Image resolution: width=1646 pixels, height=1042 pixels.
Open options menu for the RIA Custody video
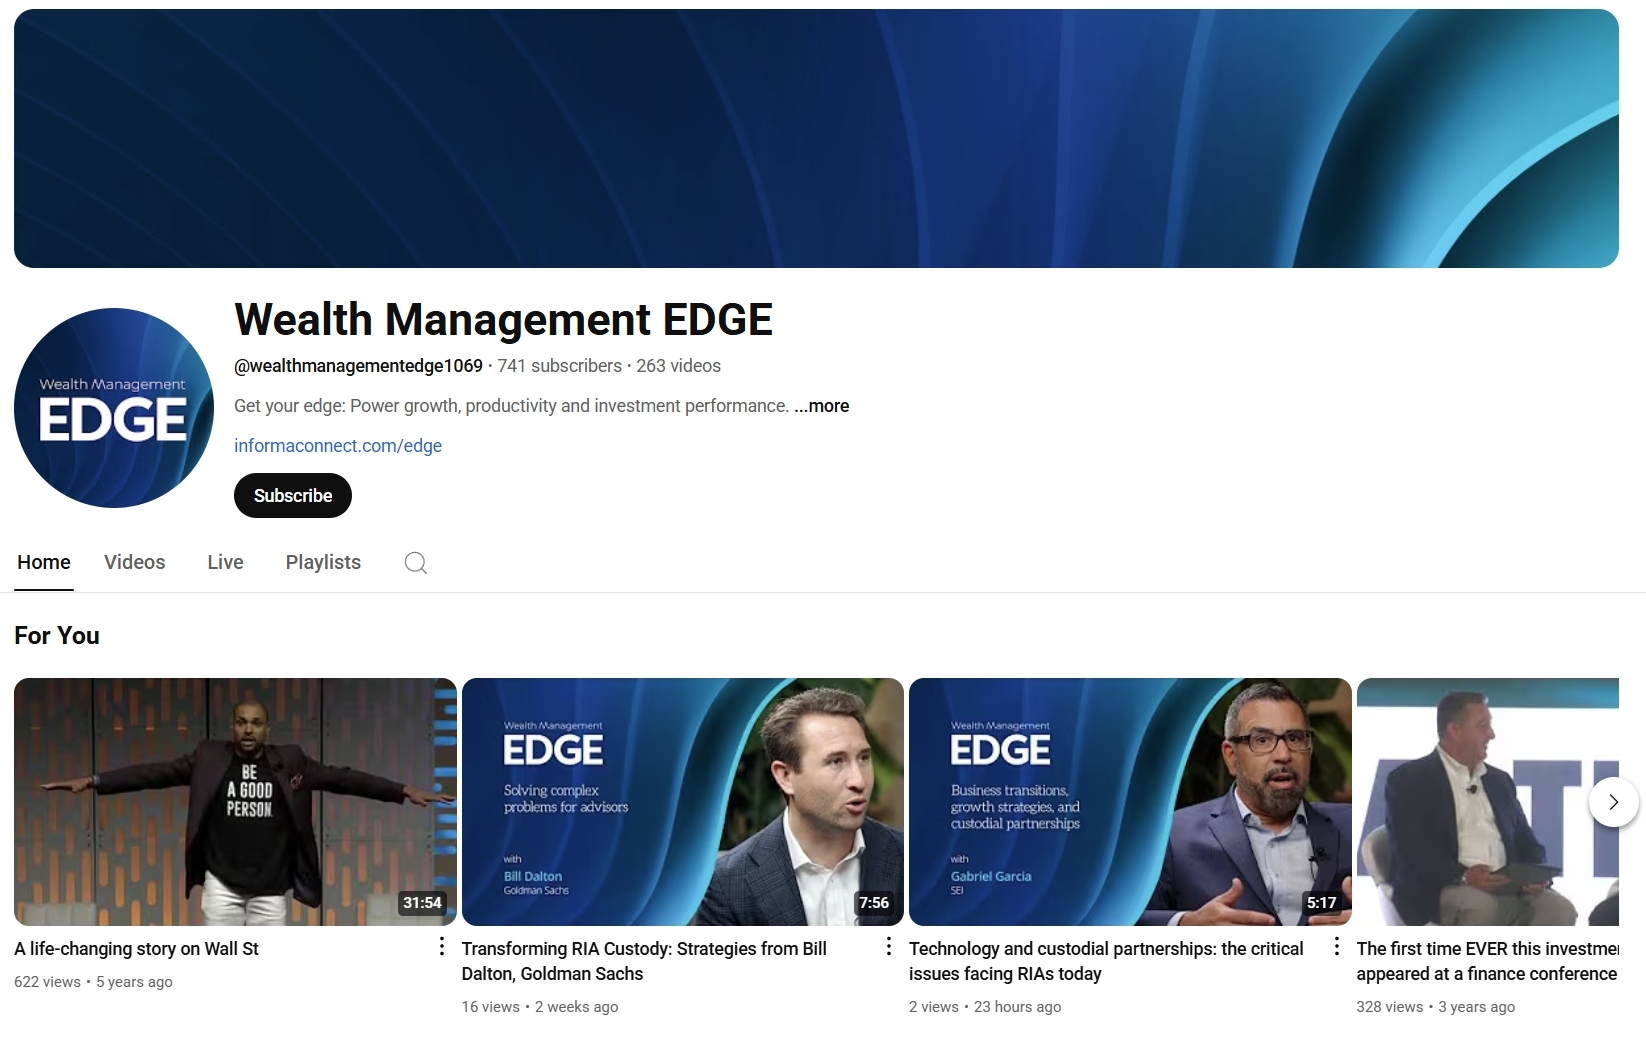pyautogui.click(x=888, y=945)
